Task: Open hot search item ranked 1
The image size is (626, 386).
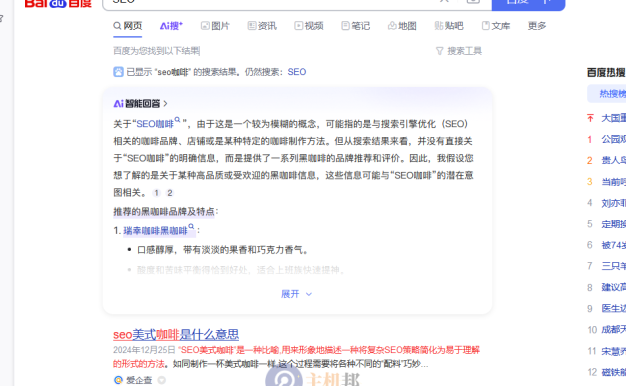Action: (x=613, y=139)
